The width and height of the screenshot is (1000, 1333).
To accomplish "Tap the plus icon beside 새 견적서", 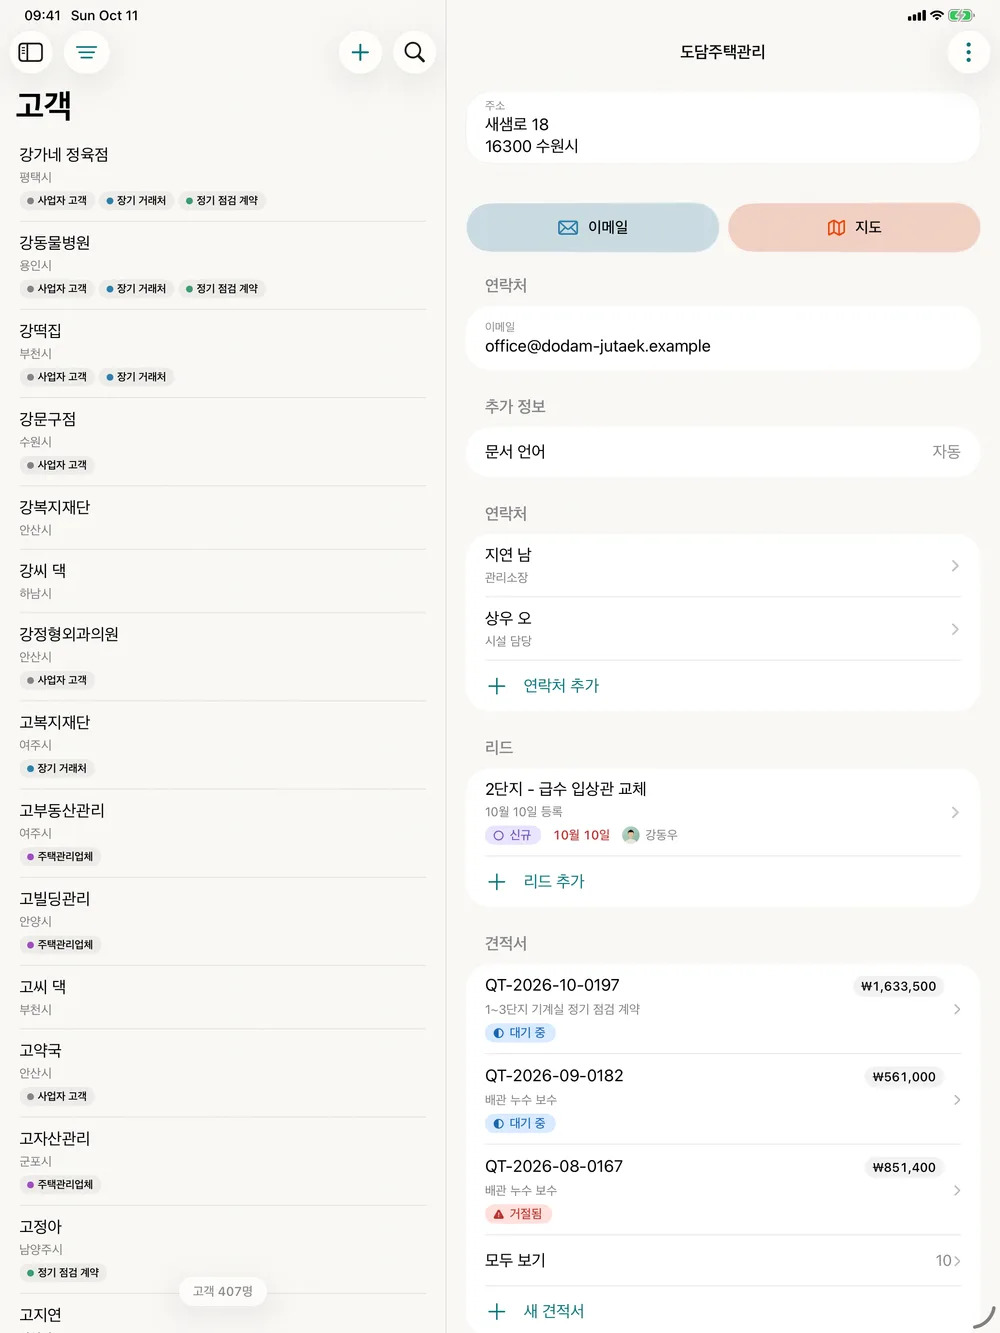I will (496, 1312).
